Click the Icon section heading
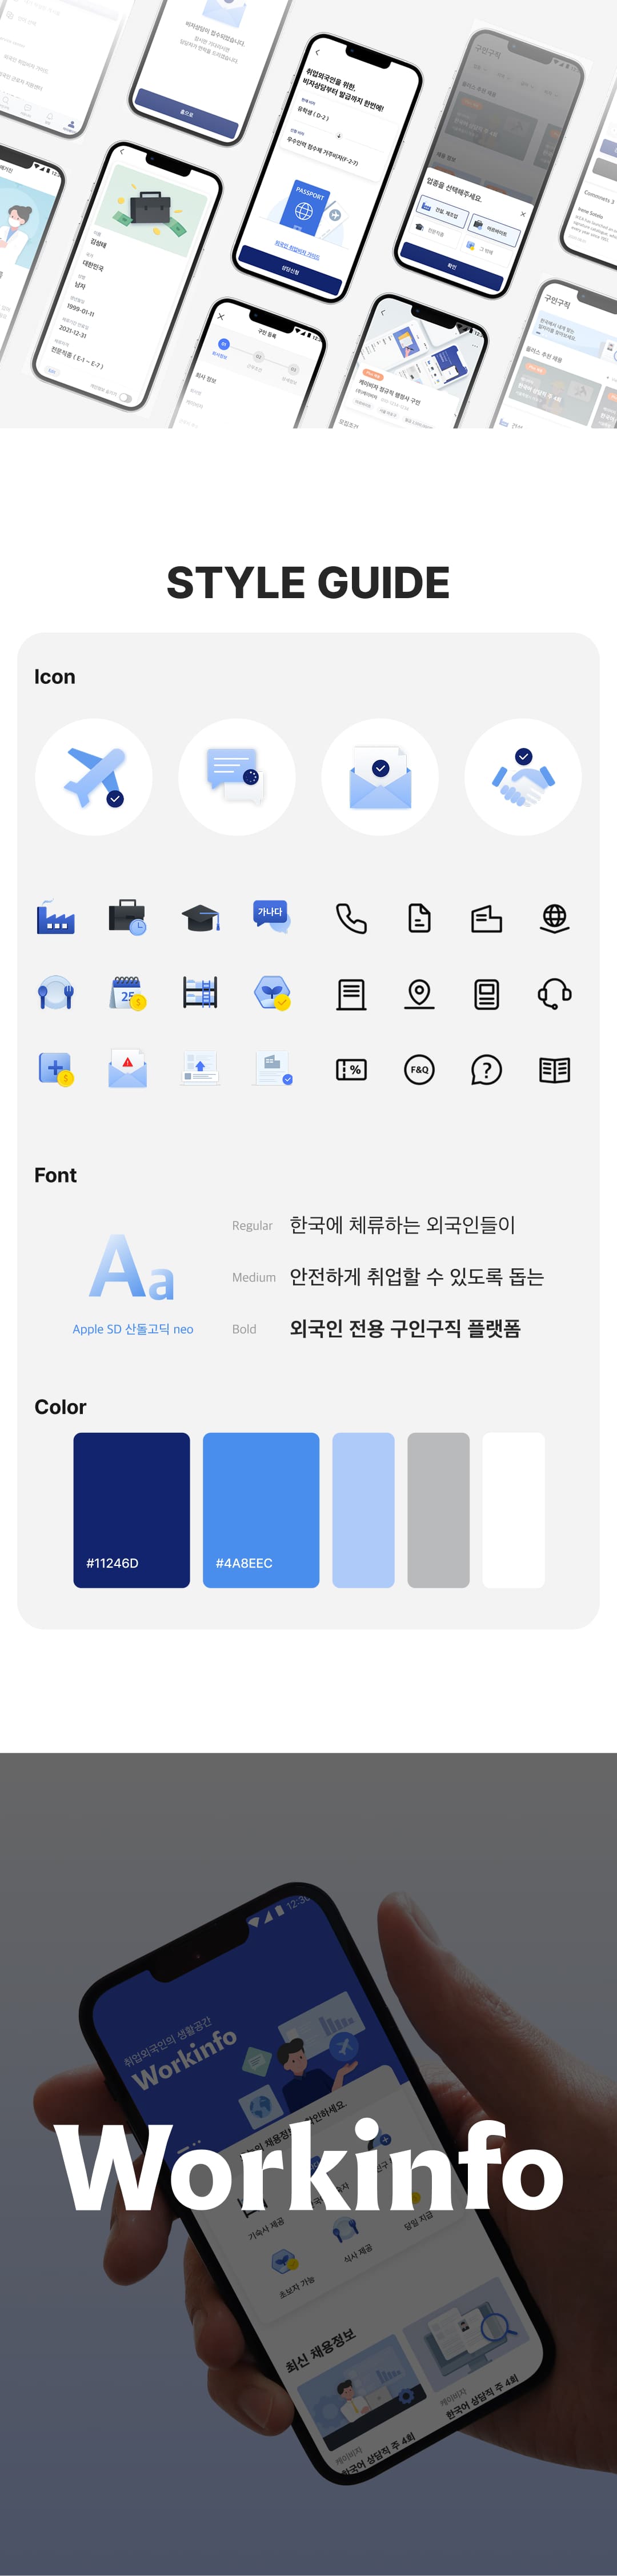The image size is (617, 2576). (x=55, y=677)
